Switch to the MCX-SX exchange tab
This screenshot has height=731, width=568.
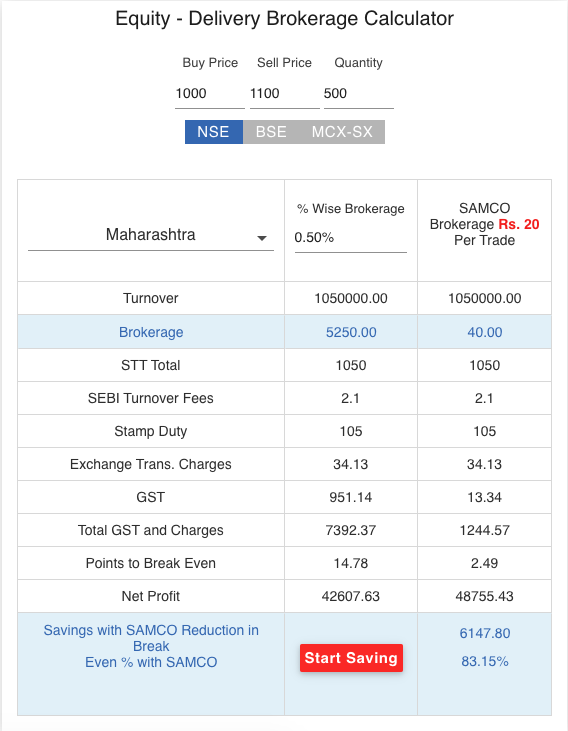pos(342,132)
